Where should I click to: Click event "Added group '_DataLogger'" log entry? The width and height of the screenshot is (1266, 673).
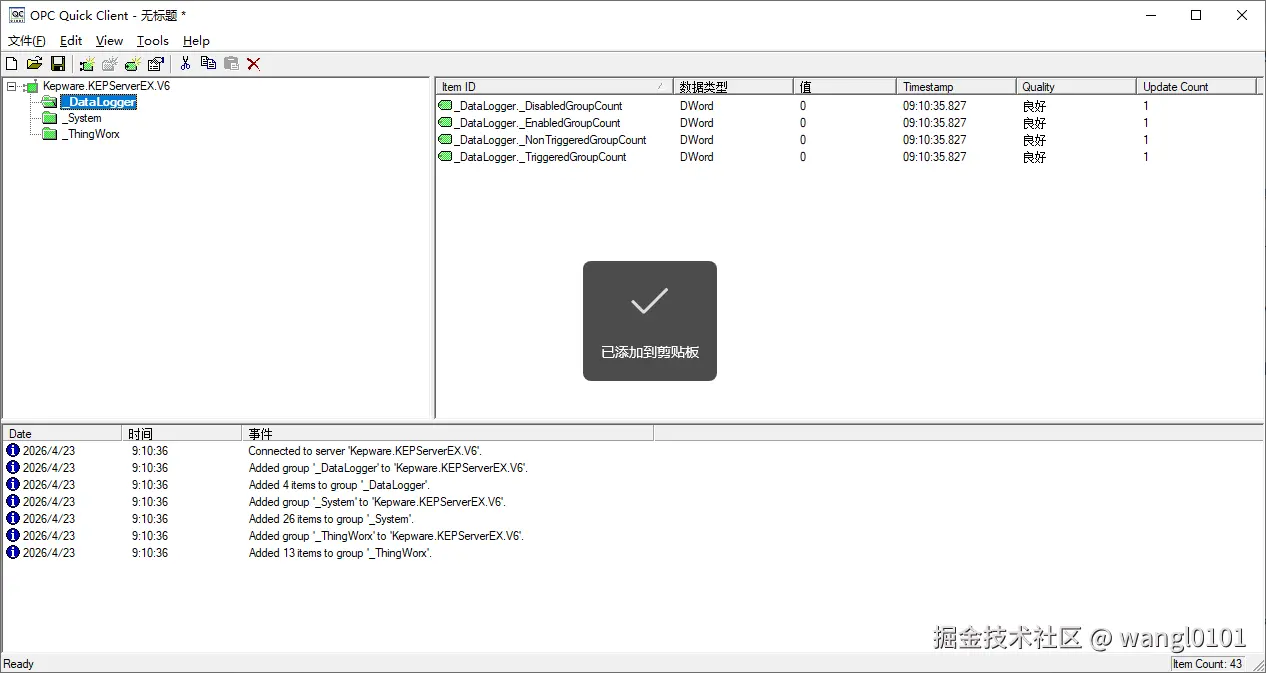(x=388, y=468)
